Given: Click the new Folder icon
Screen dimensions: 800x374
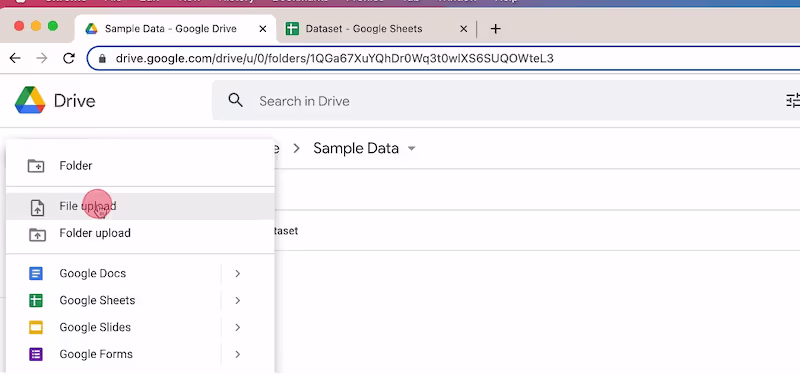Looking at the screenshot, I should click(x=36, y=166).
